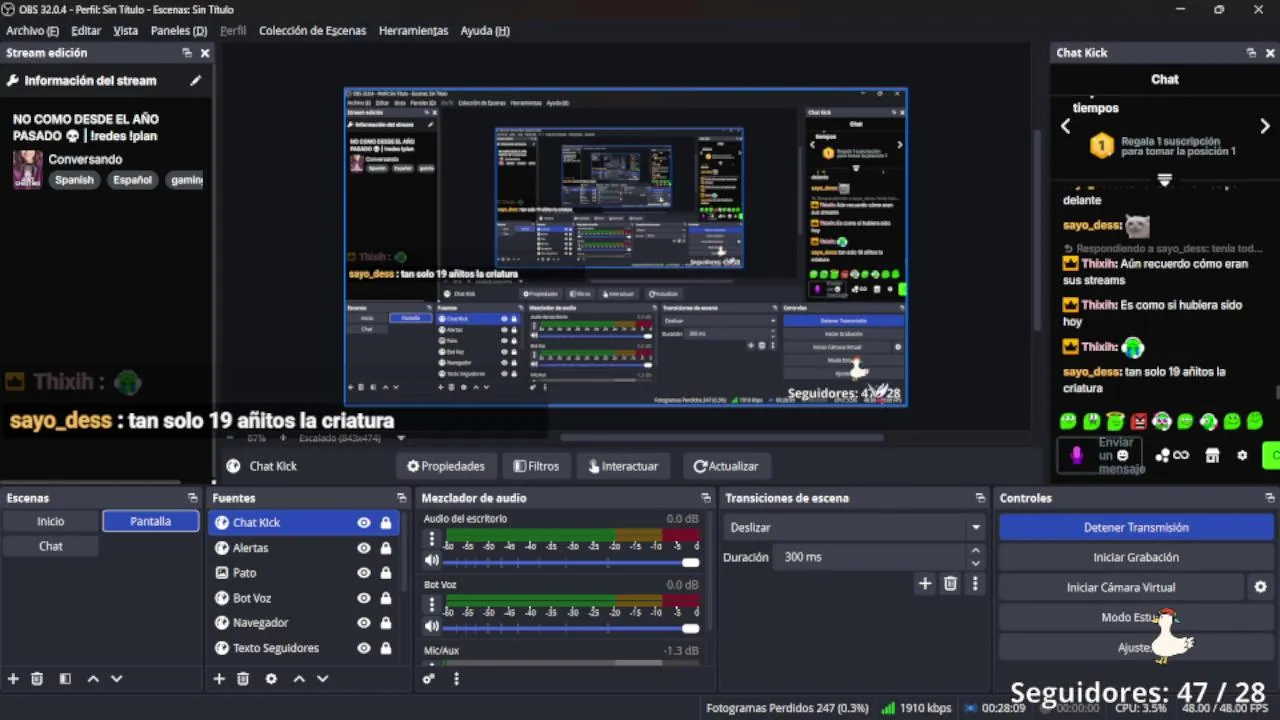Start the virtual camera button
1280x720 pixels.
click(1121, 587)
